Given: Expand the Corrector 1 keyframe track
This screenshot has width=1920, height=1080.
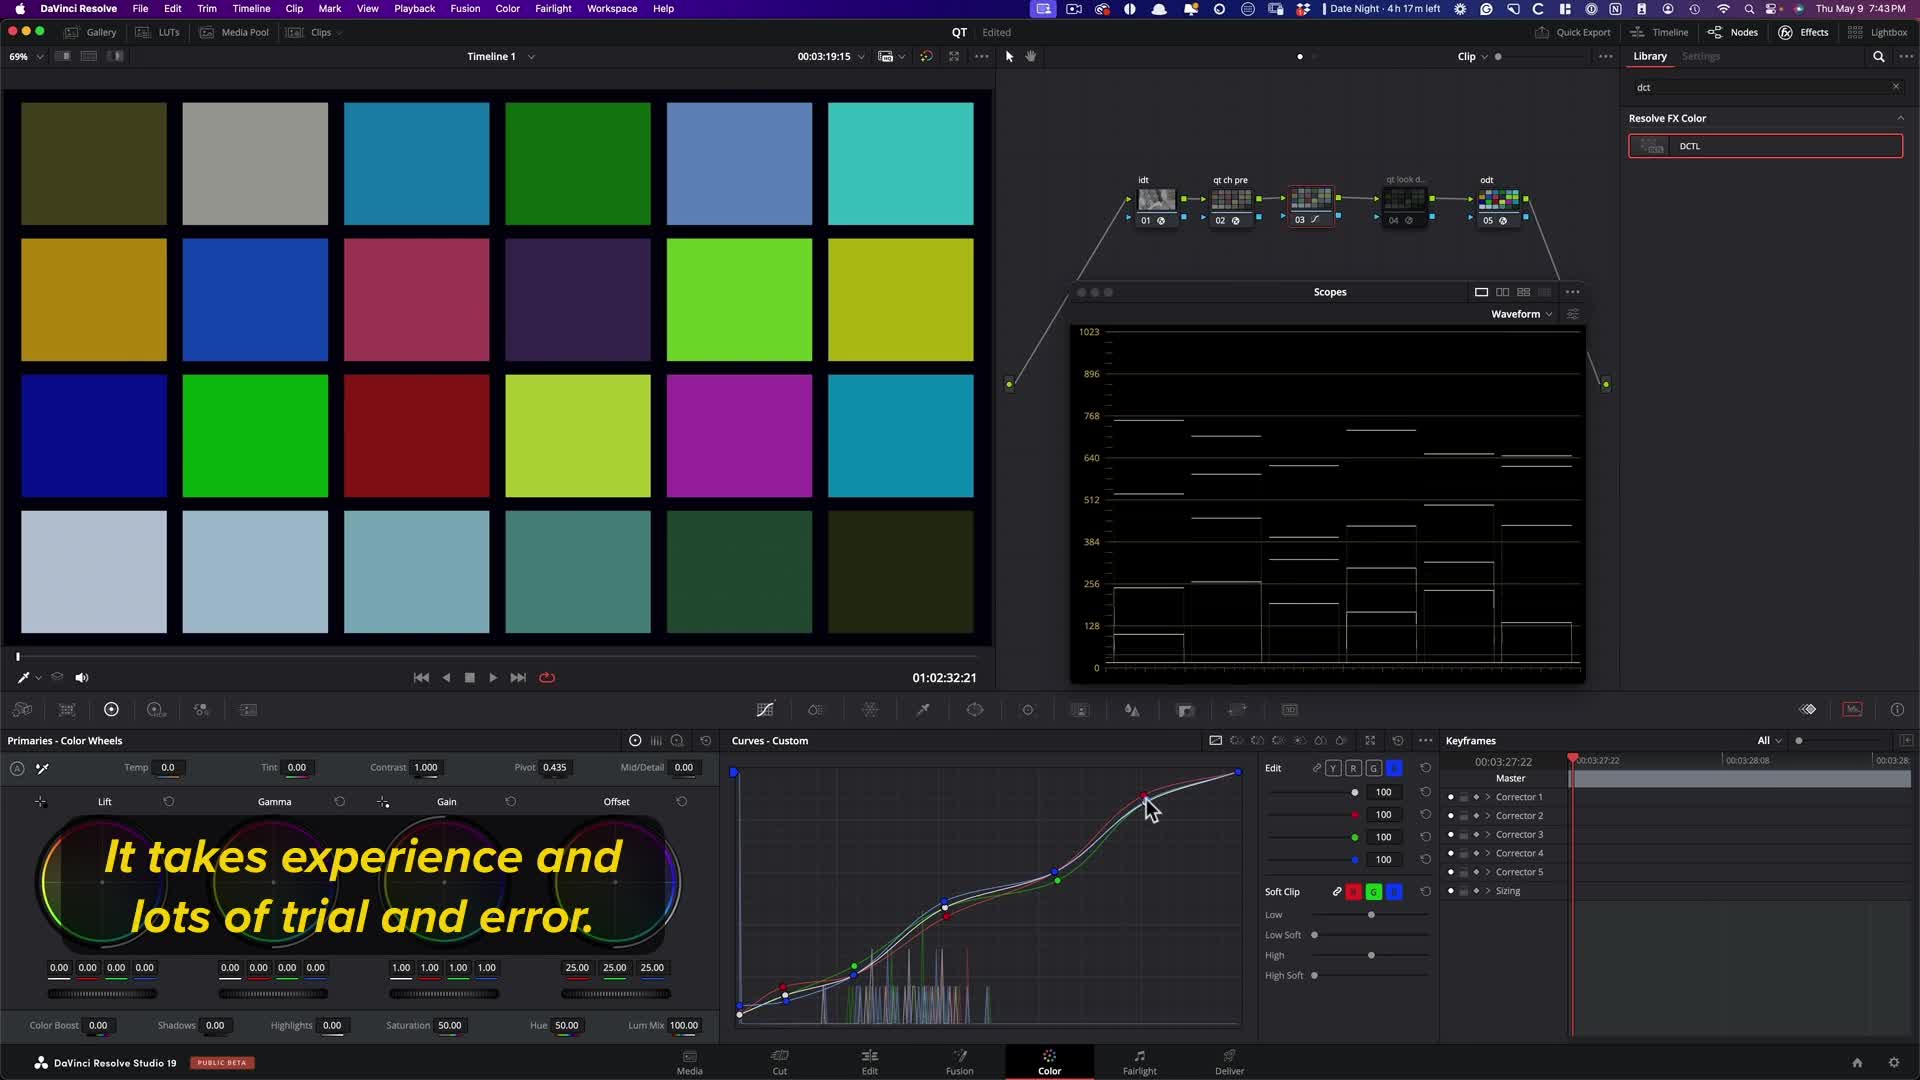Looking at the screenshot, I should (x=1488, y=797).
